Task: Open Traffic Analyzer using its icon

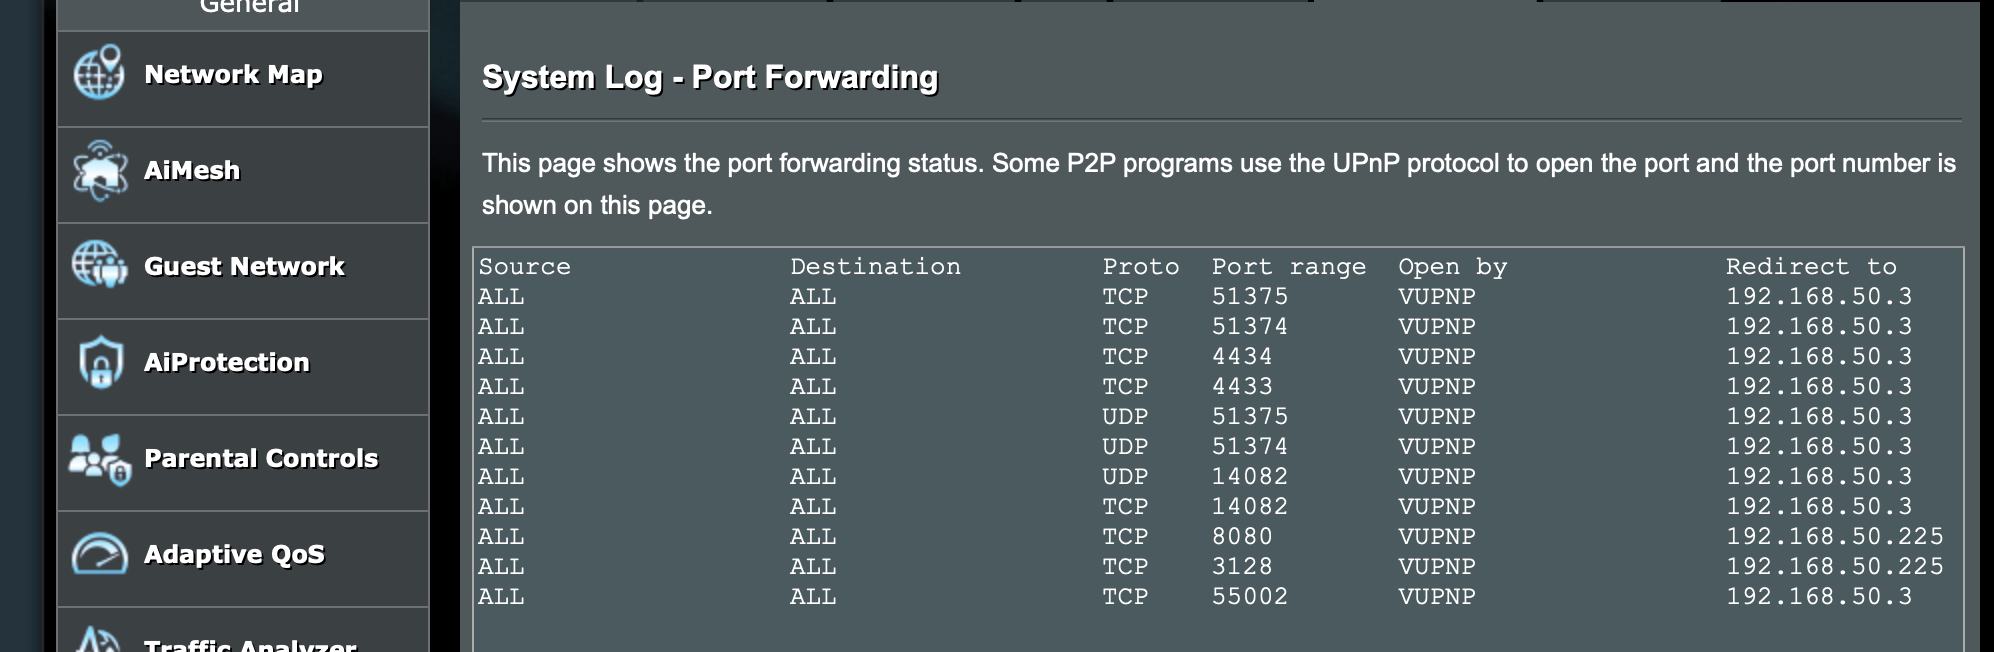Action: click(97, 645)
